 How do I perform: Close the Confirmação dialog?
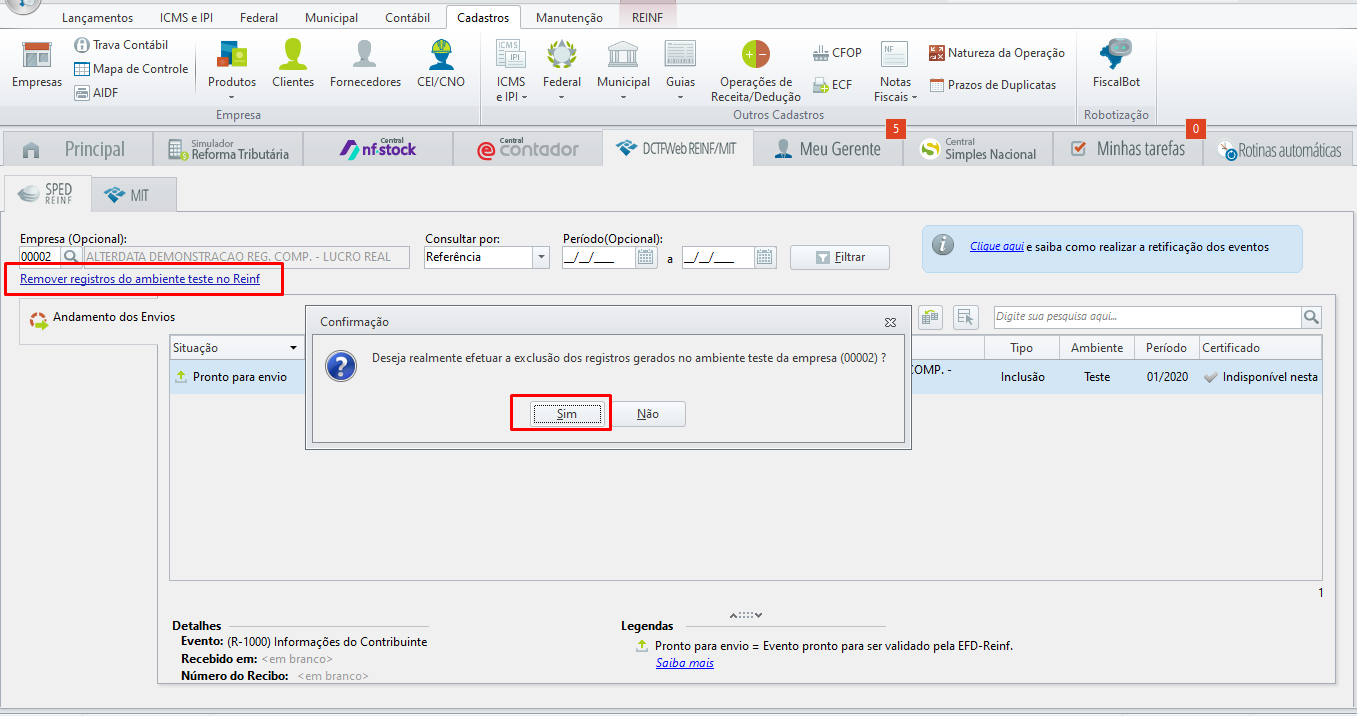[890, 322]
